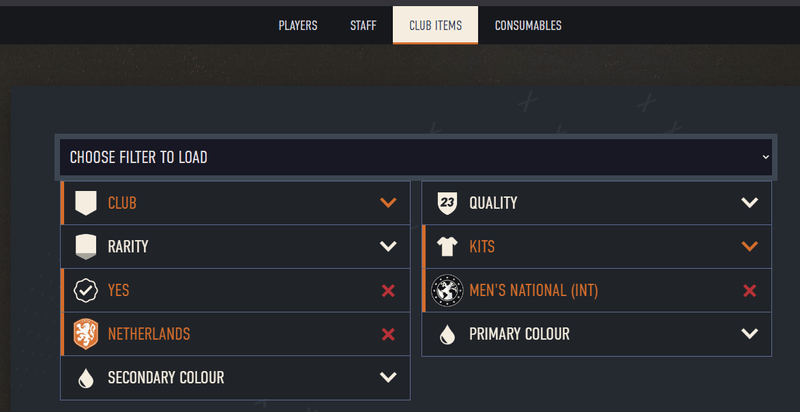
Task: Switch to the Players tab
Action: point(298,25)
